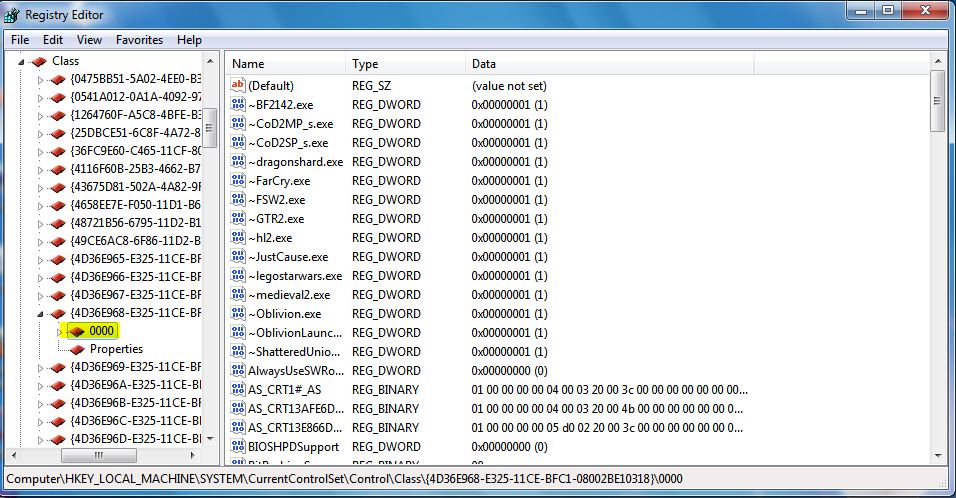Collapse the Class key
This screenshot has height=498, width=956.
click(x=21, y=62)
